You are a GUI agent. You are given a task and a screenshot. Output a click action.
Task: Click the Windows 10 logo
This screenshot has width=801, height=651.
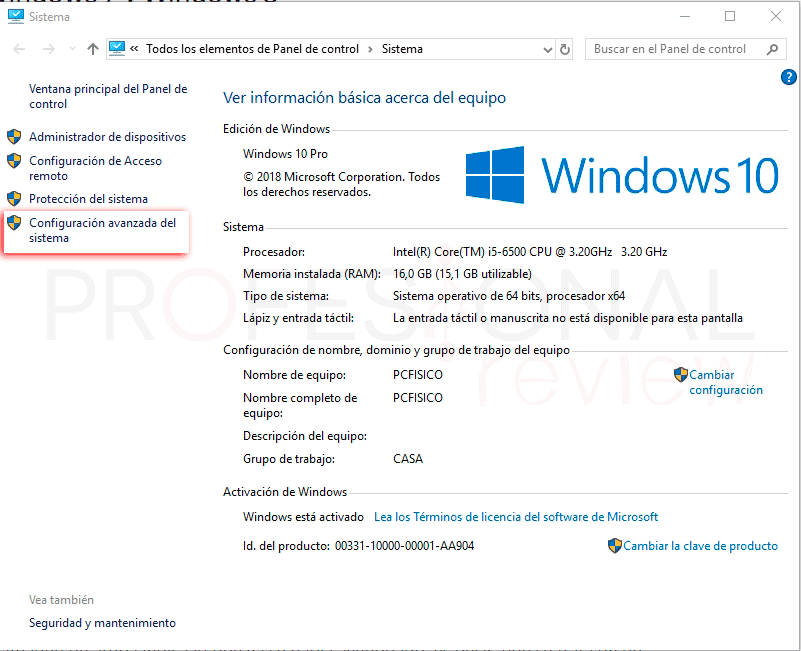(622, 175)
